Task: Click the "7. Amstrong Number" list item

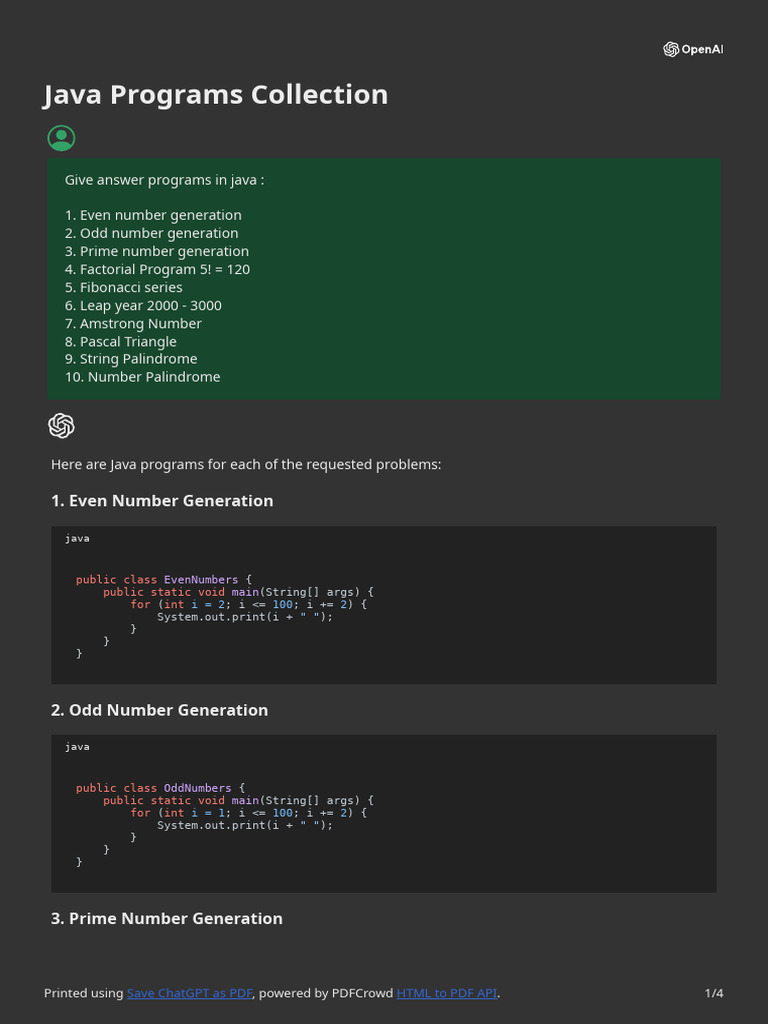Action: coord(133,323)
